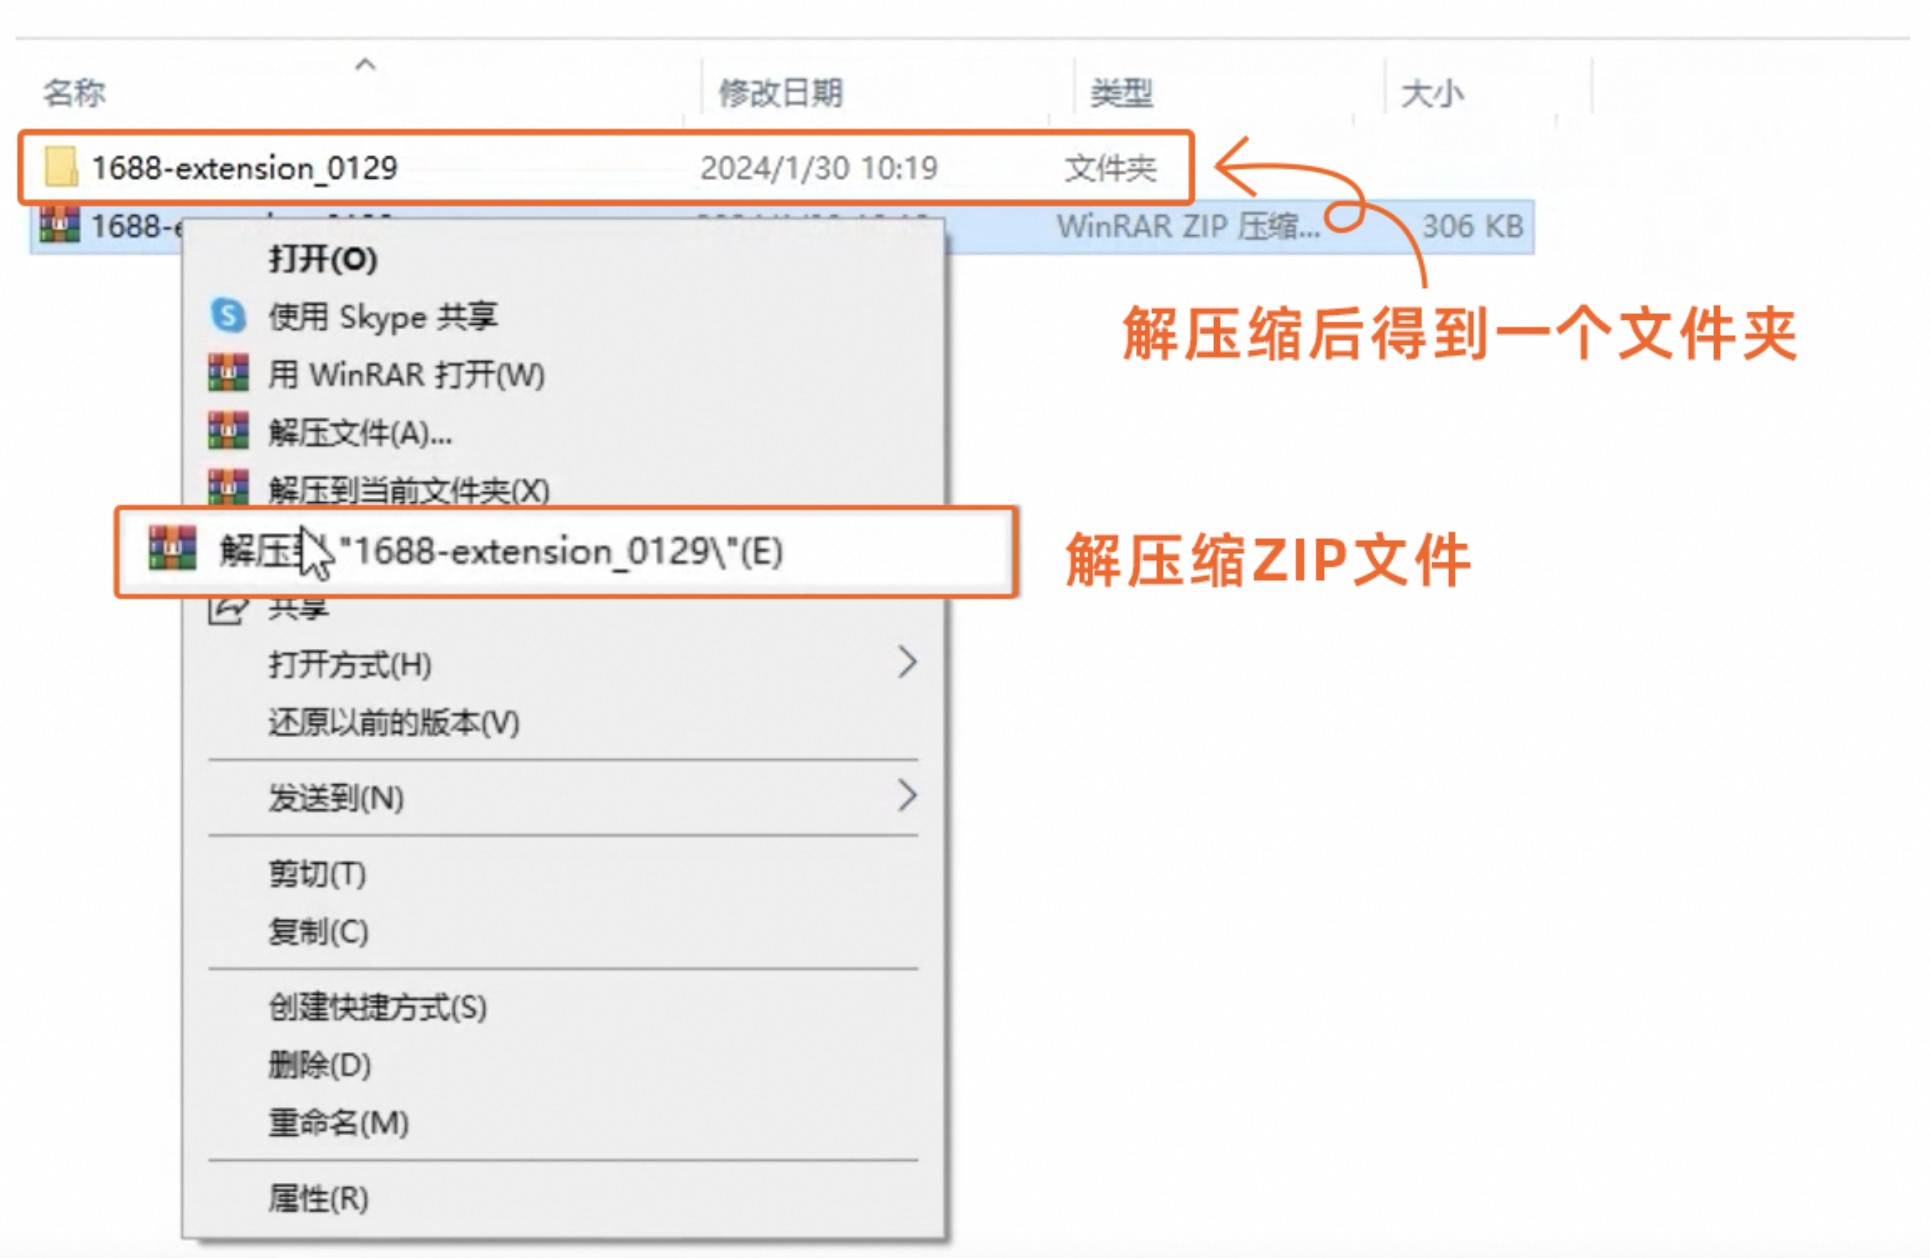
Task: Choose 复制(C) from context menu
Action: 565,931
